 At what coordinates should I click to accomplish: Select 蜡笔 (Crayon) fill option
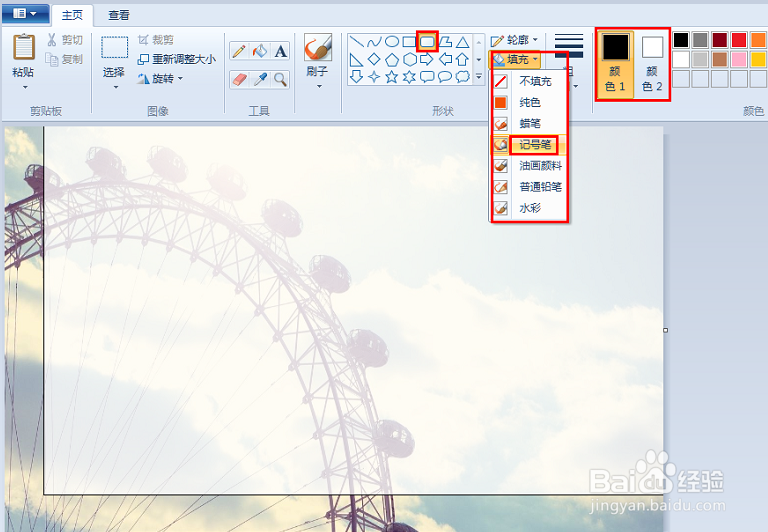click(528, 123)
